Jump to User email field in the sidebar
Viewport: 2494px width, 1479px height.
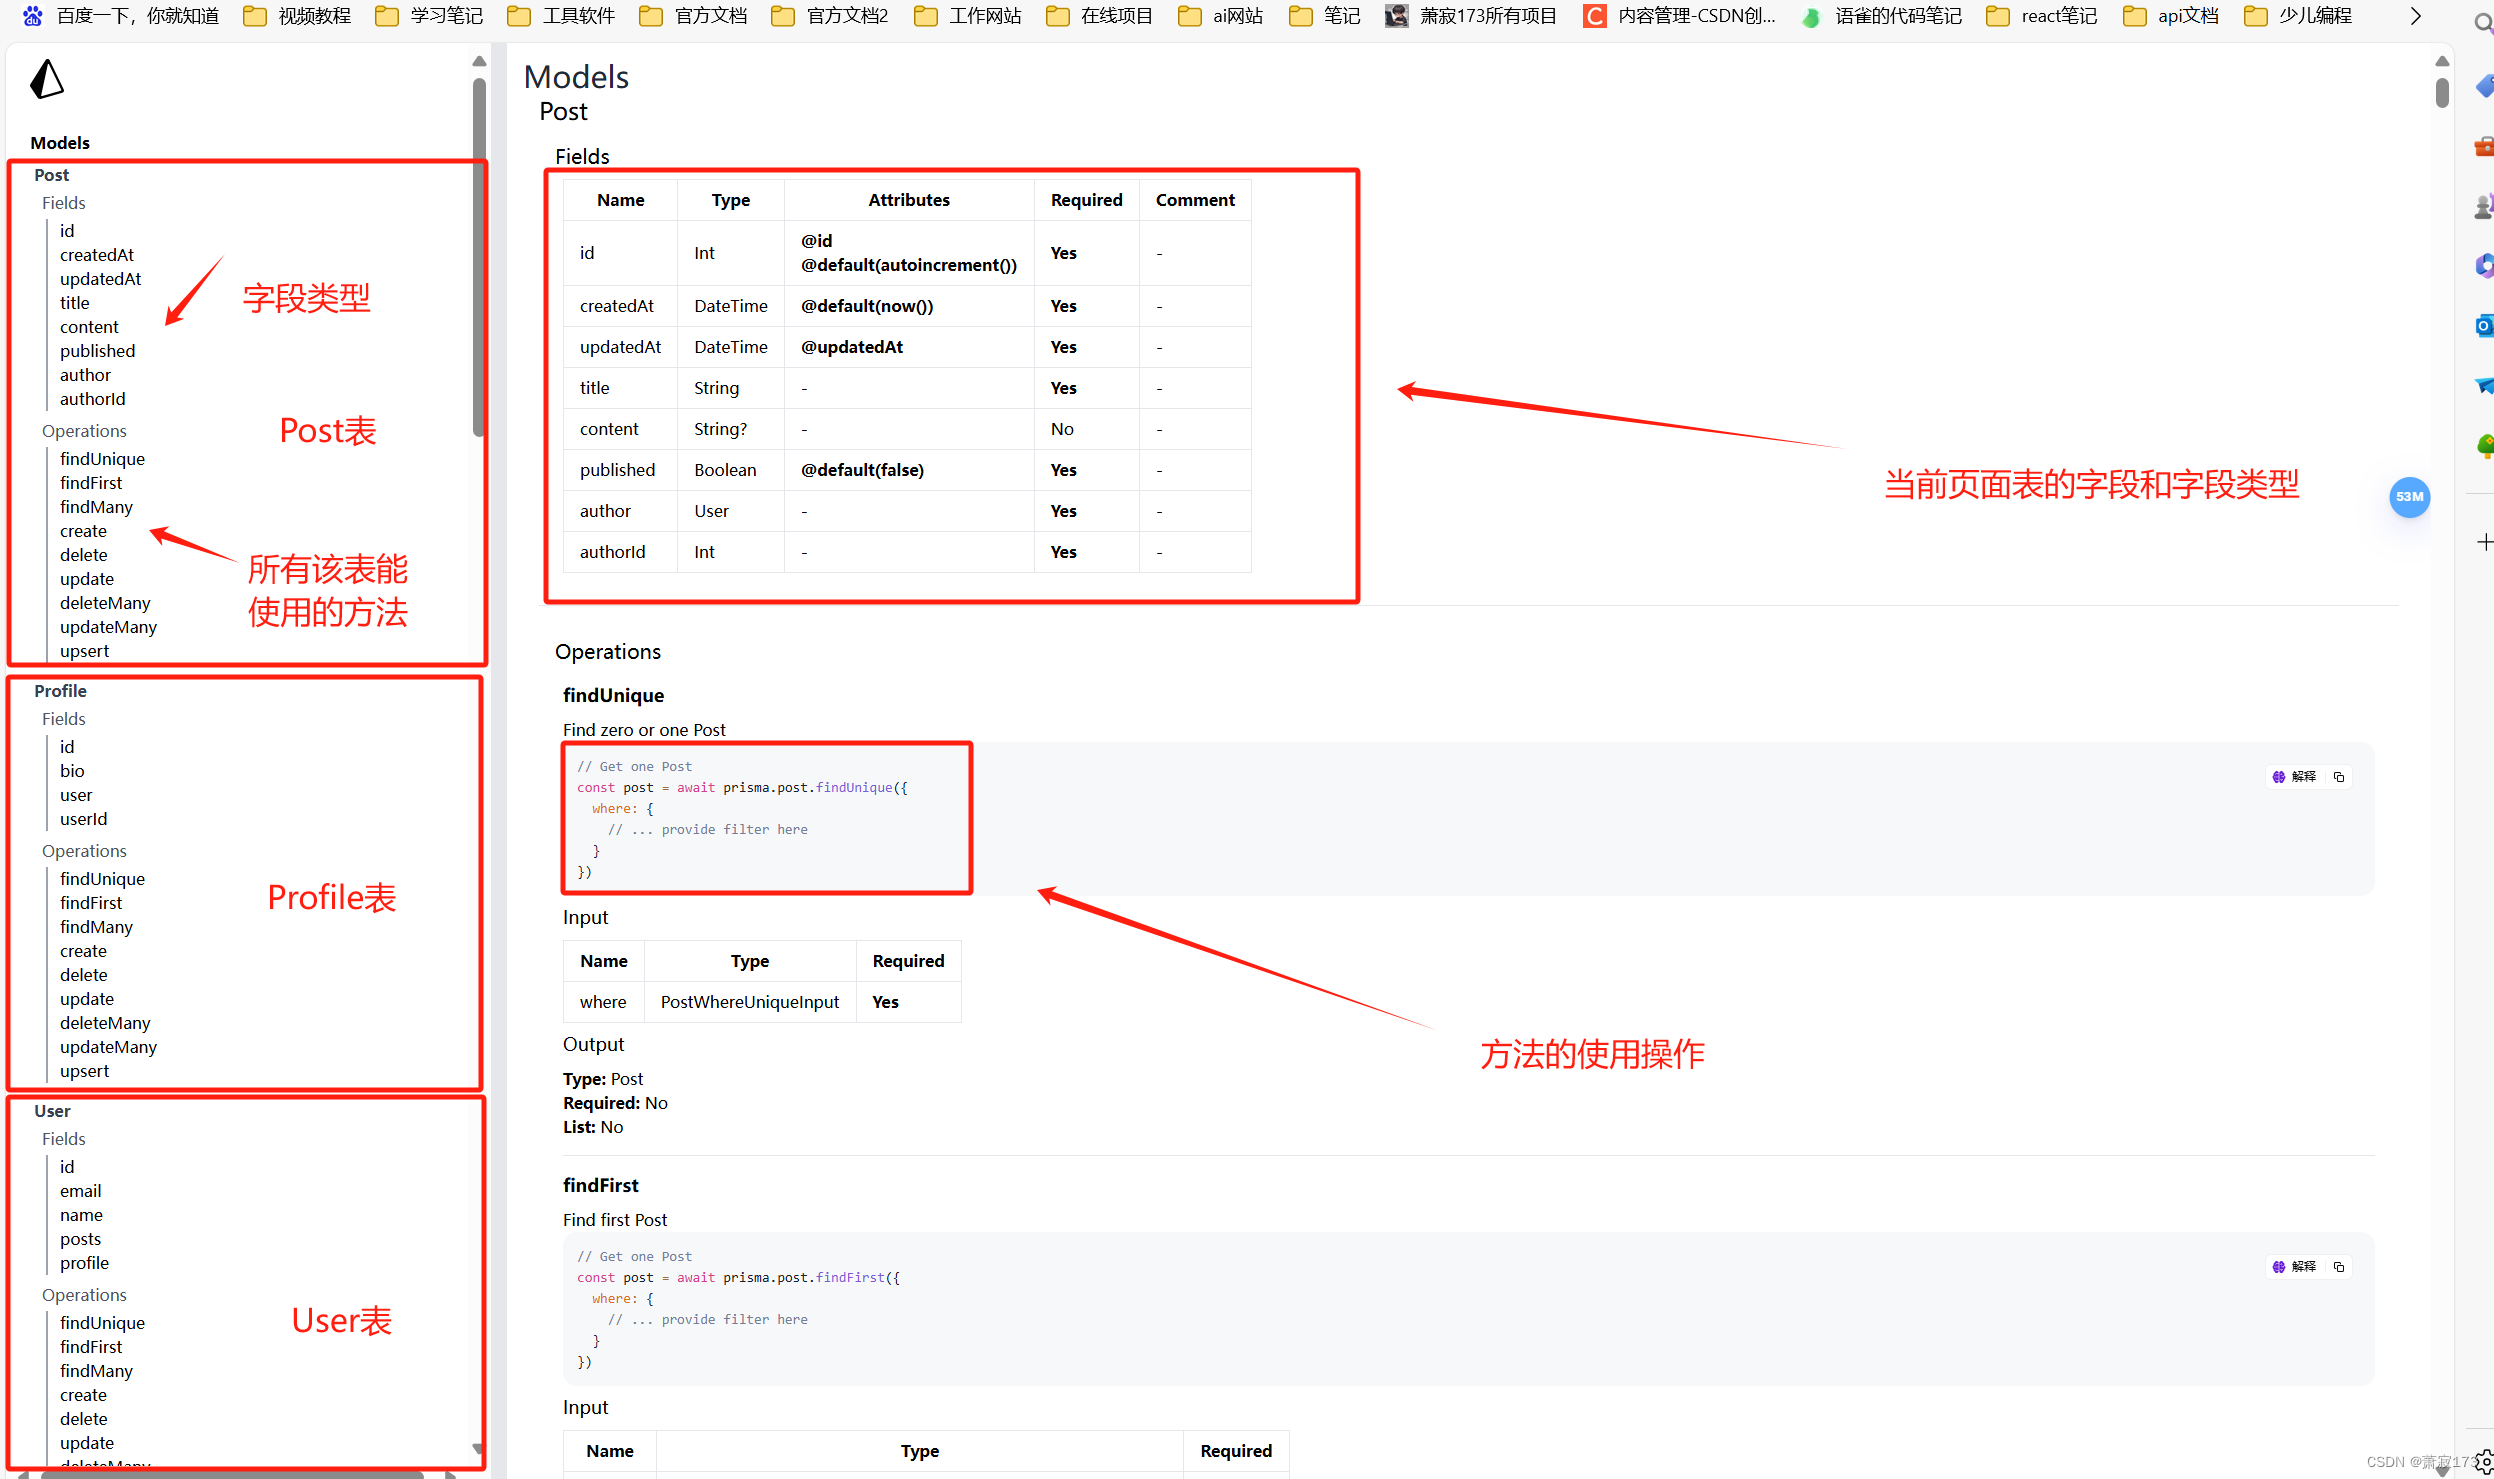pos(80,1191)
